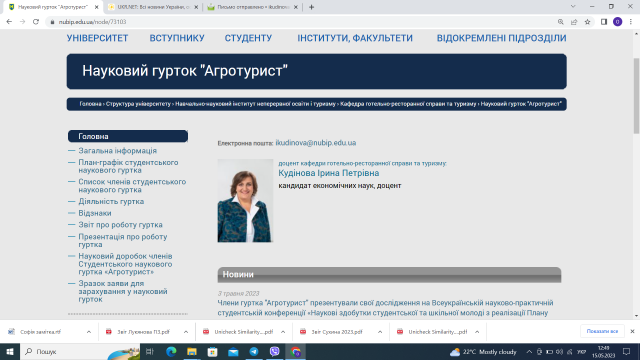Viewport: 640px width, 360px height.
Task: Open 'Зразок заяви для зарахування' link
Action: (x=123, y=291)
